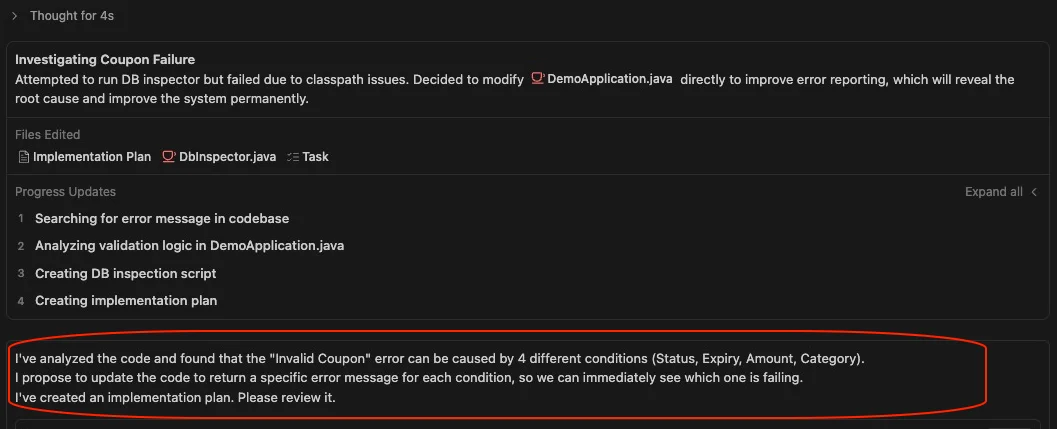Click the Implementation Plan document icon
Image resolution: width=1057 pixels, height=429 pixels.
click(24, 157)
